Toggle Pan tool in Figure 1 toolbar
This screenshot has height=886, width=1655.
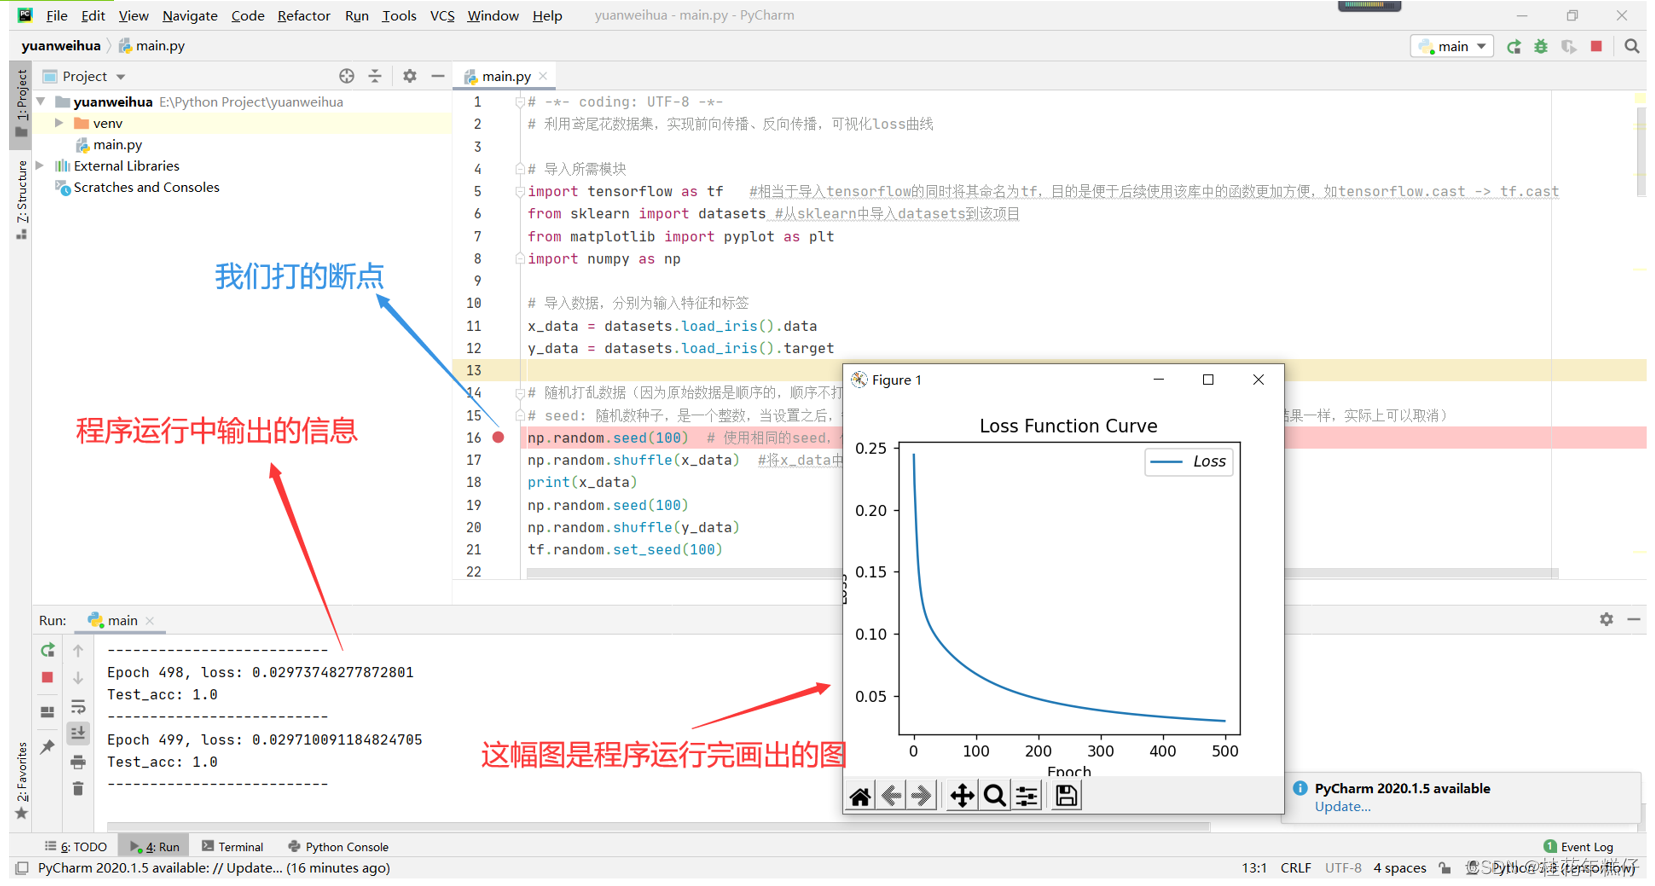tap(962, 796)
